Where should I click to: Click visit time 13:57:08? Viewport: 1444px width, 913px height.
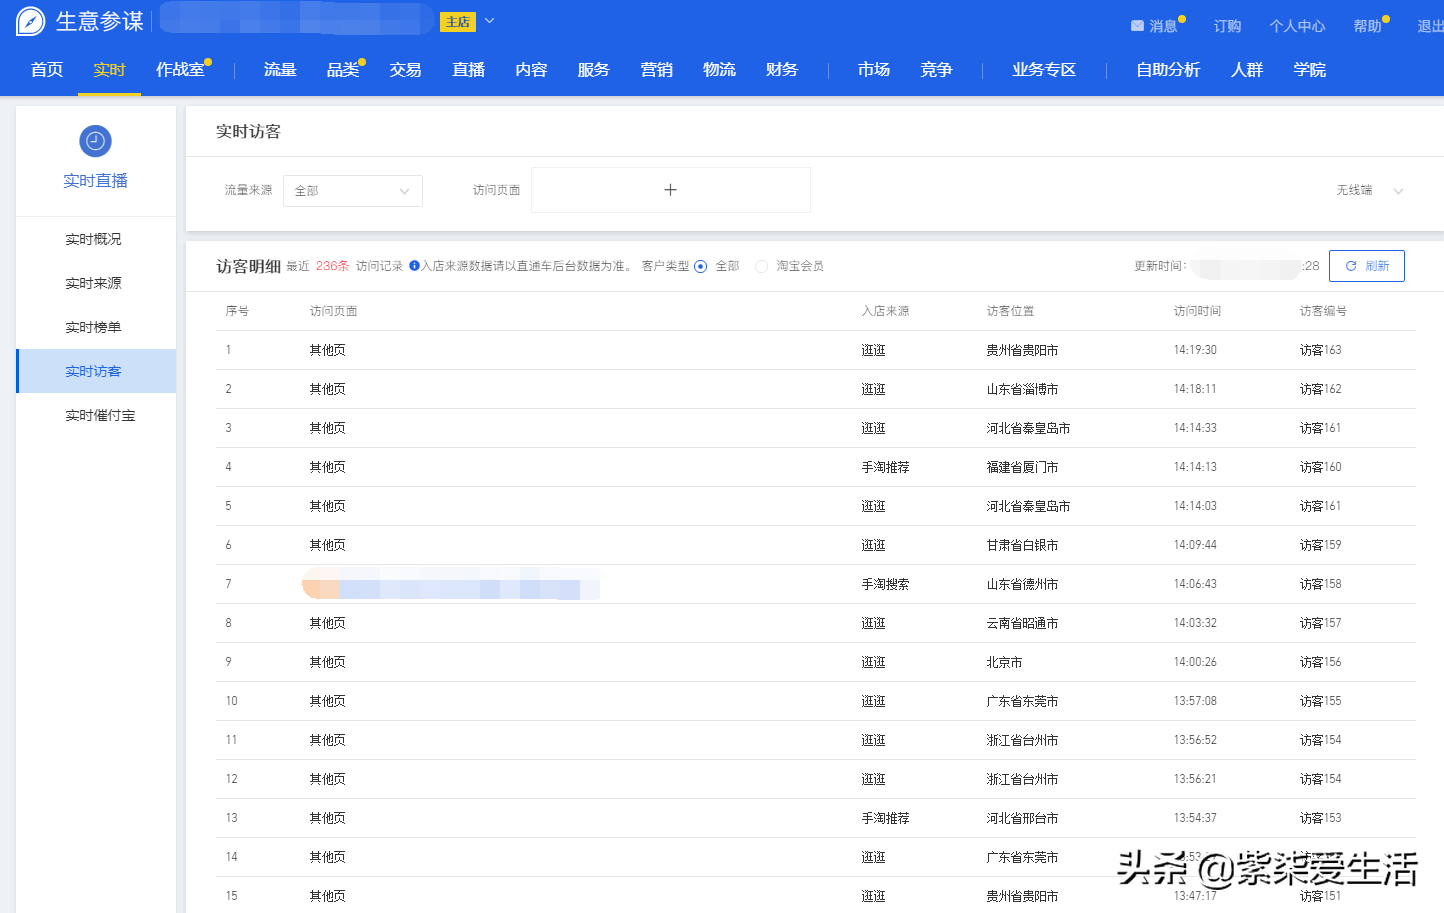click(1195, 701)
